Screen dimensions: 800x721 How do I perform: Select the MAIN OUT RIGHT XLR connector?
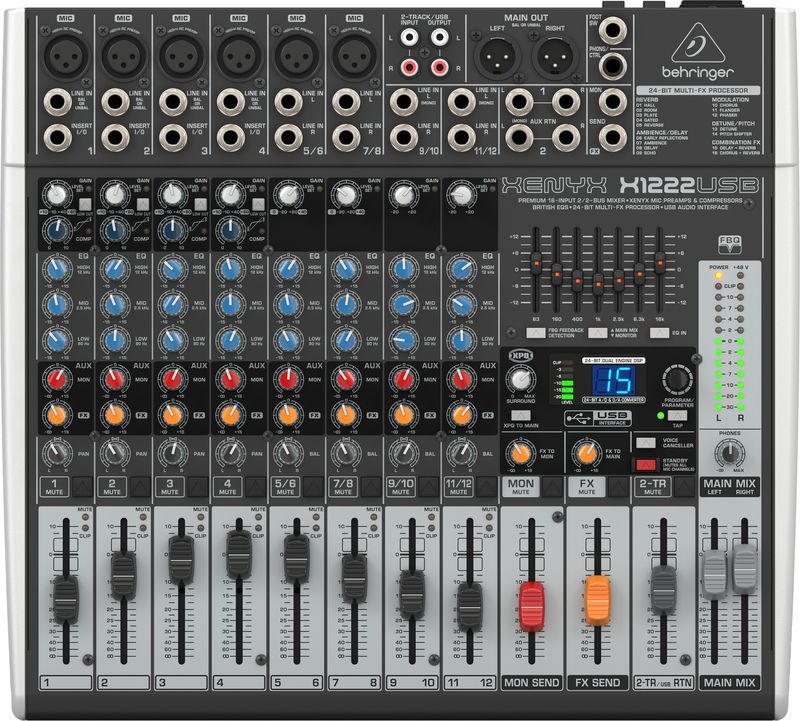pyautogui.click(x=555, y=57)
